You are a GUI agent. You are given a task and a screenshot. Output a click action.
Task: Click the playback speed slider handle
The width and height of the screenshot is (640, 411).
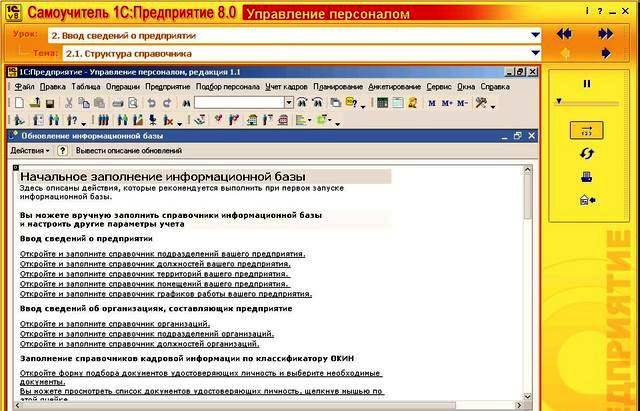[x=559, y=101]
